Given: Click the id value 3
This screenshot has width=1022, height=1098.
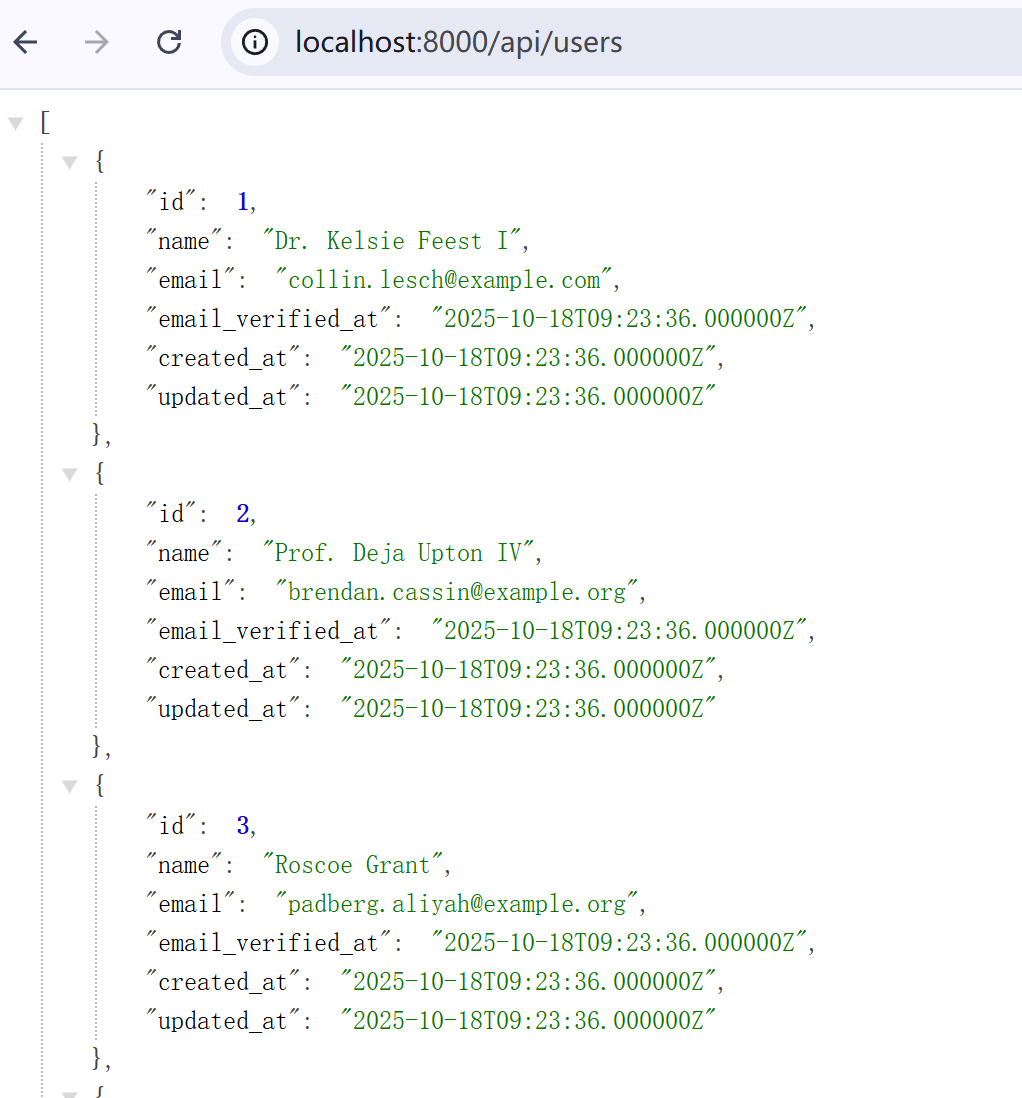Looking at the screenshot, I should click(x=242, y=826).
